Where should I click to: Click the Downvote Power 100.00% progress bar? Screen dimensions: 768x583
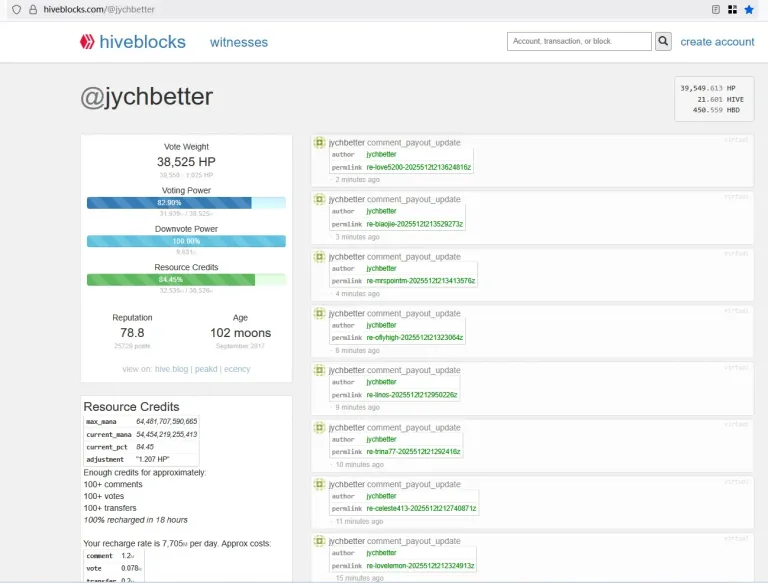click(186, 241)
